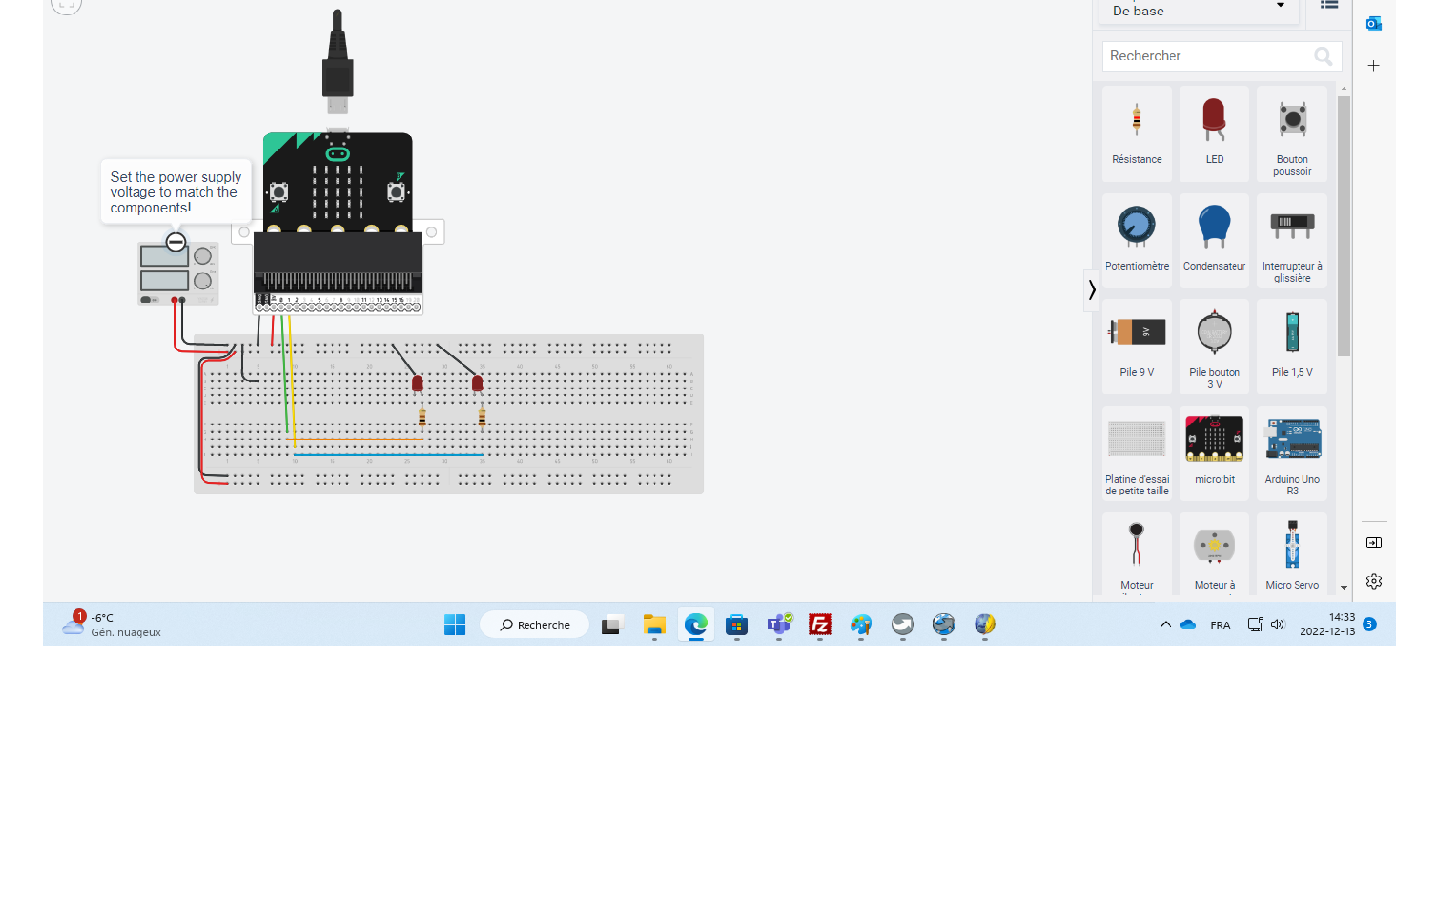
Task: Pick the Interrupteur à glissière component
Action: point(1292,240)
